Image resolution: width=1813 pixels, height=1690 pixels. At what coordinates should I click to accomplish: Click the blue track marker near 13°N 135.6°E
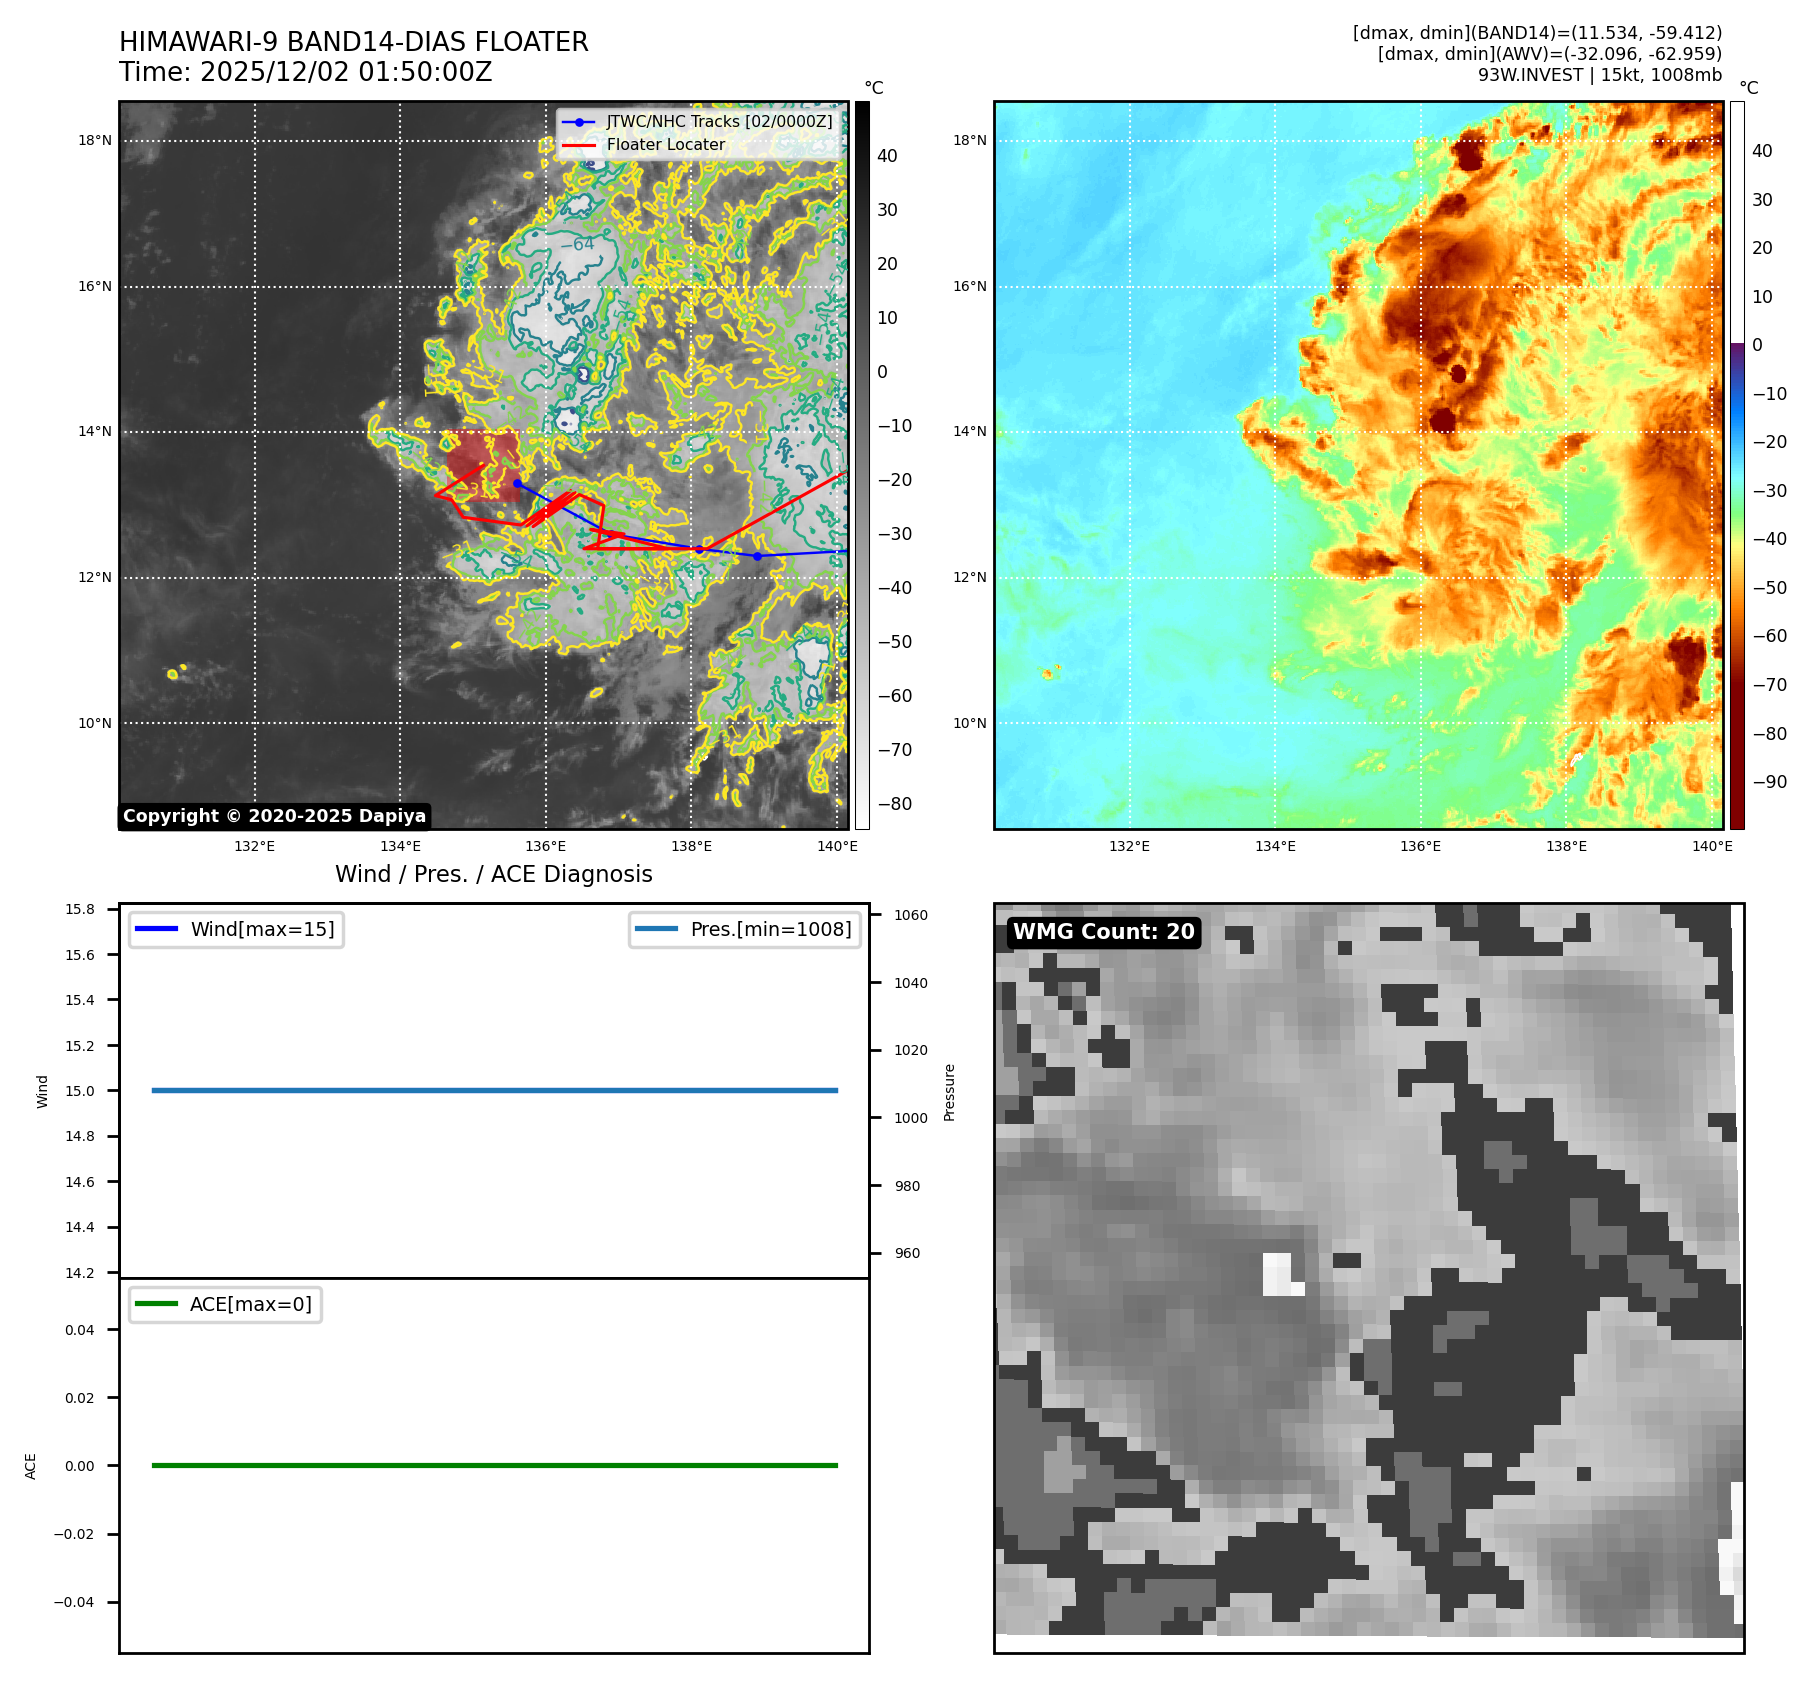coord(517,483)
